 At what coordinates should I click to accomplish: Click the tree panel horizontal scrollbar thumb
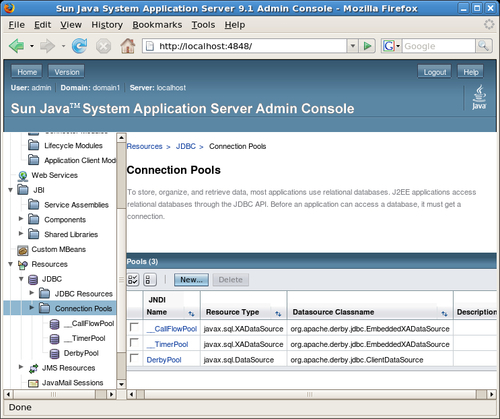[54, 394]
